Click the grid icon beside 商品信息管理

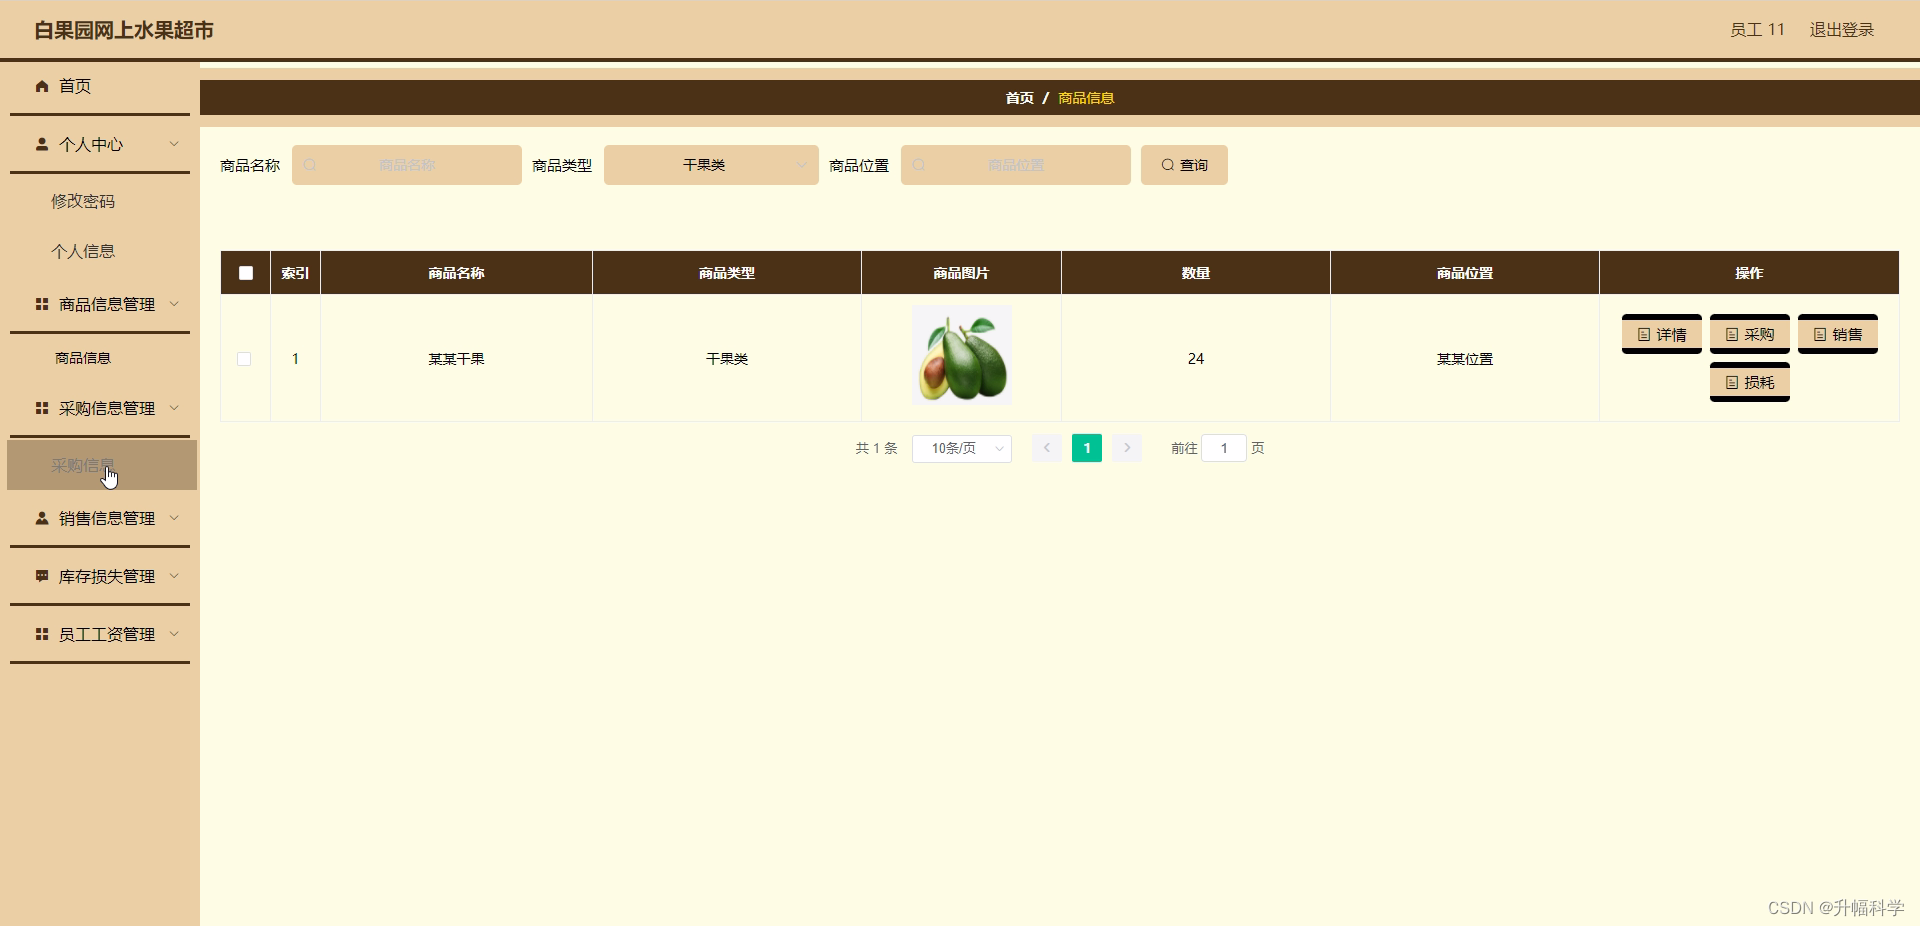41,304
